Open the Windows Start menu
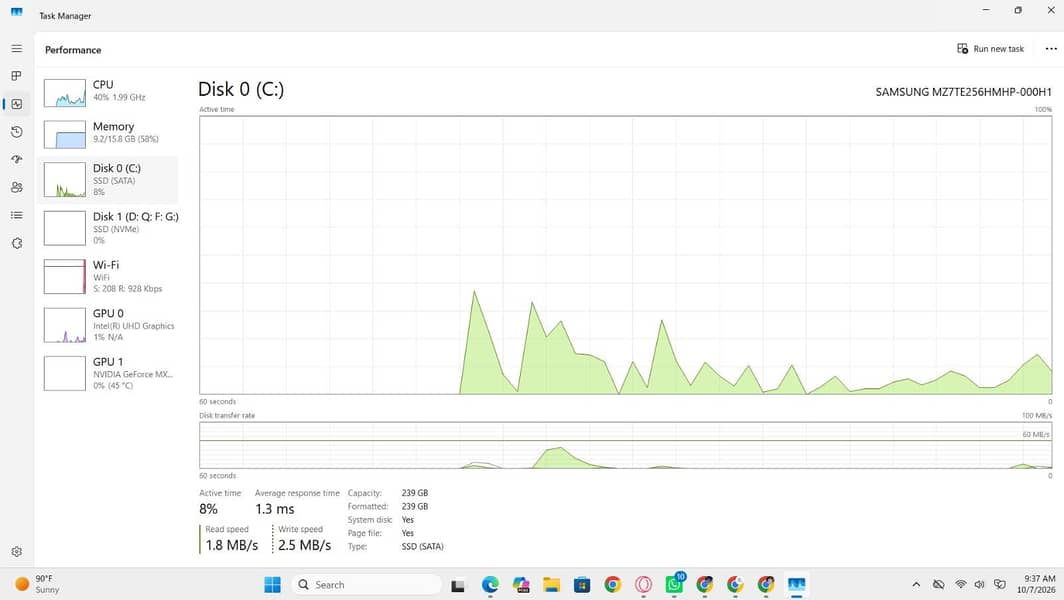Image resolution: width=1064 pixels, height=600 pixels. [x=272, y=584]
